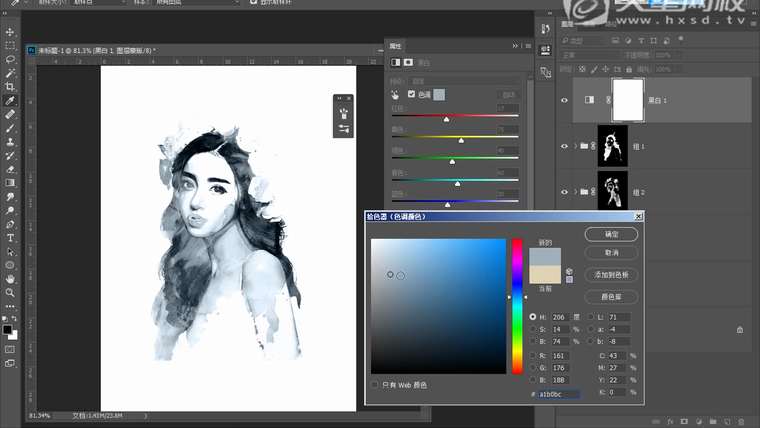Click the targeted adjustment hand icon in Properties

(x=394, y=94)
